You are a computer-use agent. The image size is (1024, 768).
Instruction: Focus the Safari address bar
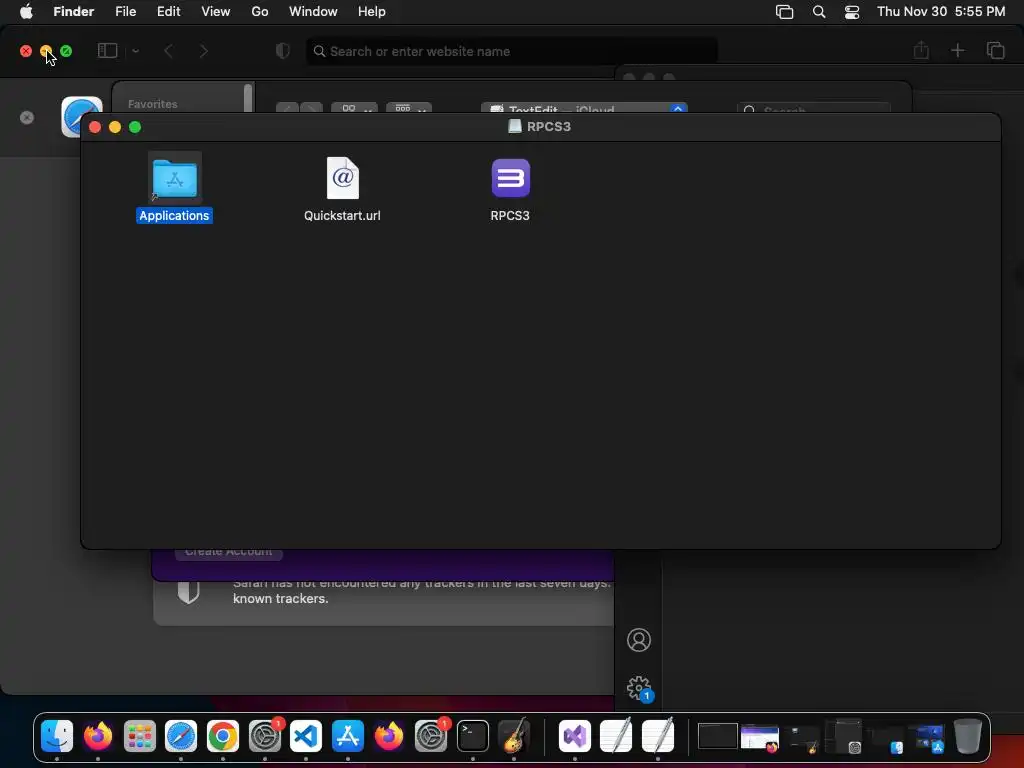pyautogui.click(x=511, y=51)
